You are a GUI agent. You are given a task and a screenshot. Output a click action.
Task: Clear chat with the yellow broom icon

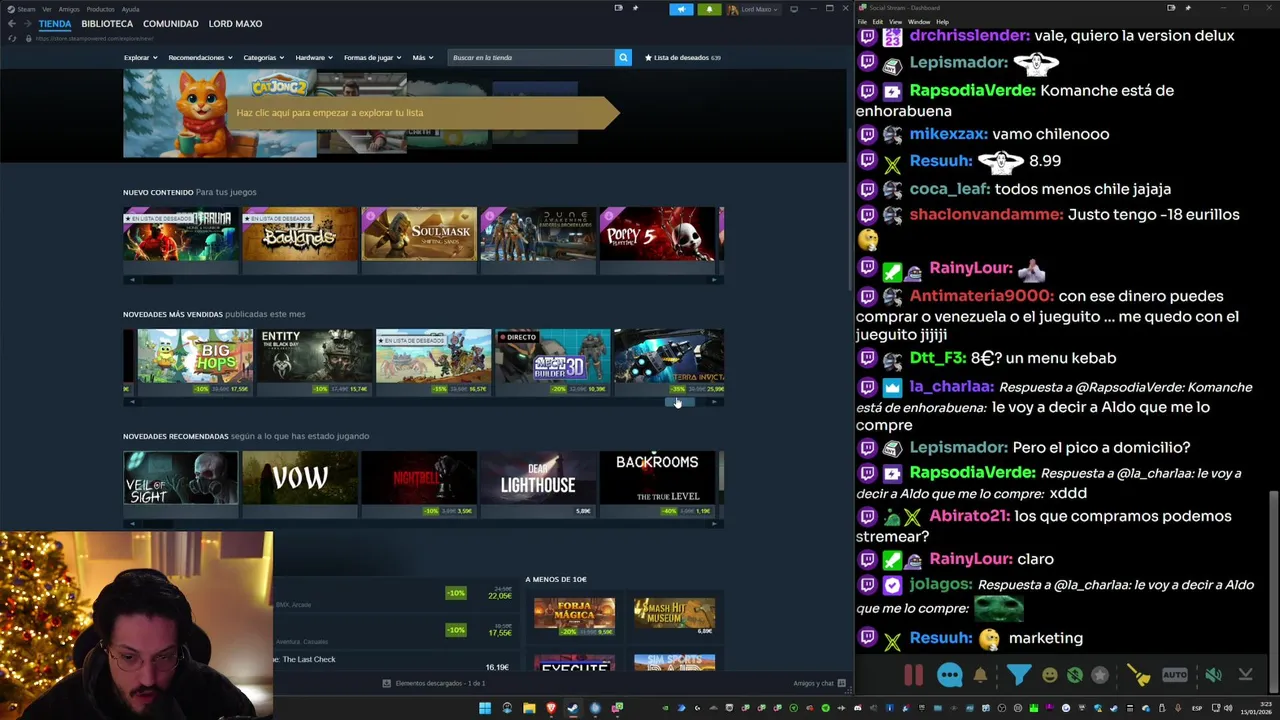click(1139, 675)
